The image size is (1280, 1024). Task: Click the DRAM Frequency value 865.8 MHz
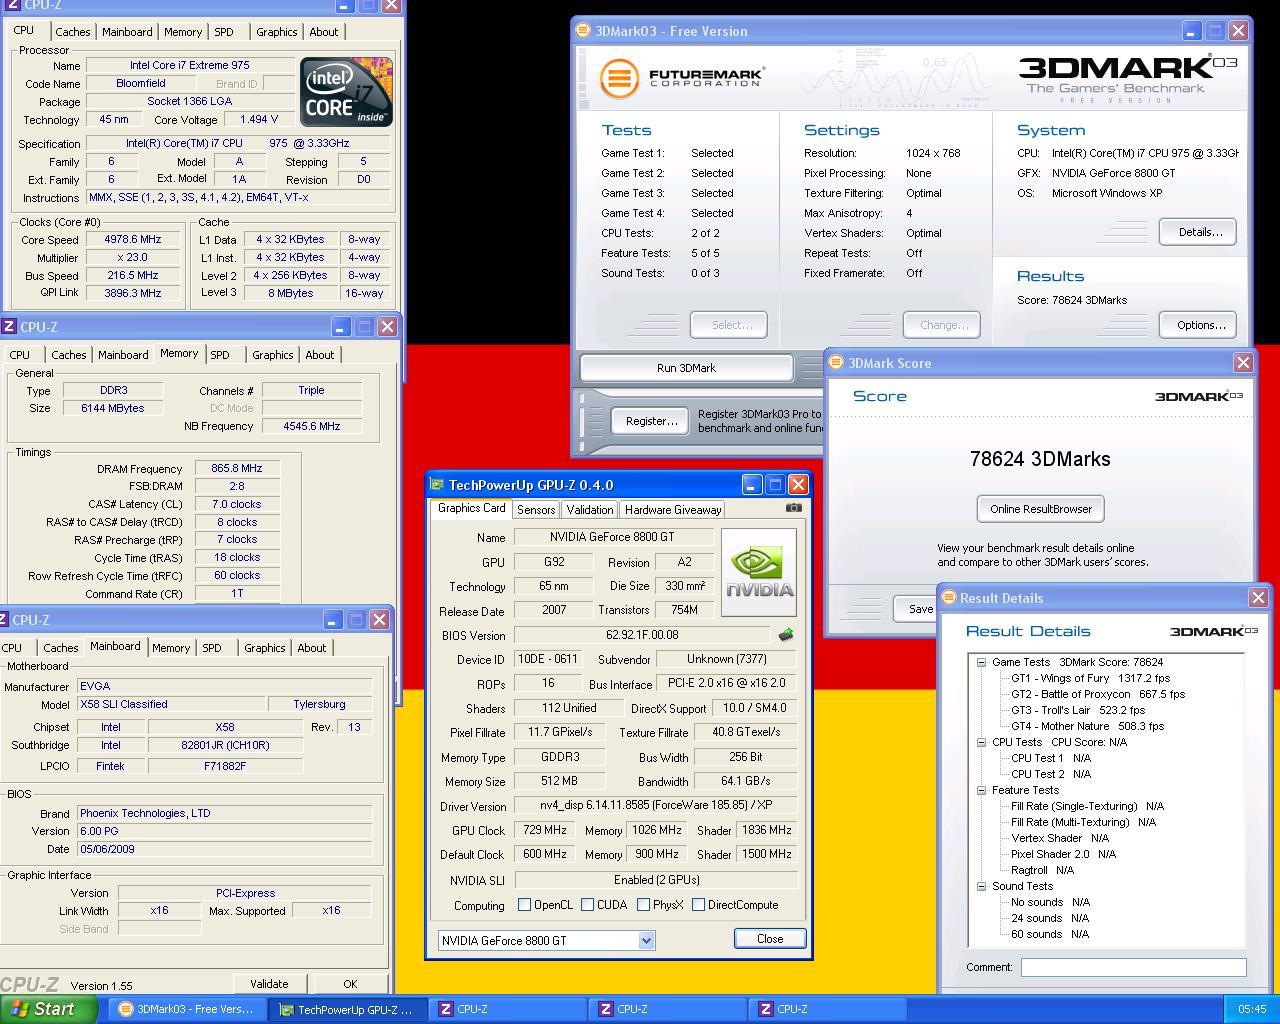[x=237, y=468]
